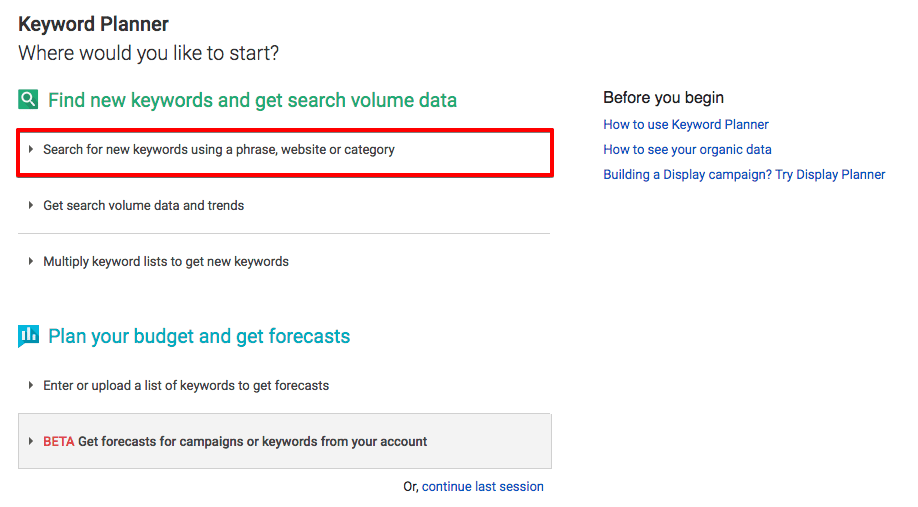The image size is (918, 507).
Task: Click the continue last session link
Action: tap(483, 487)
